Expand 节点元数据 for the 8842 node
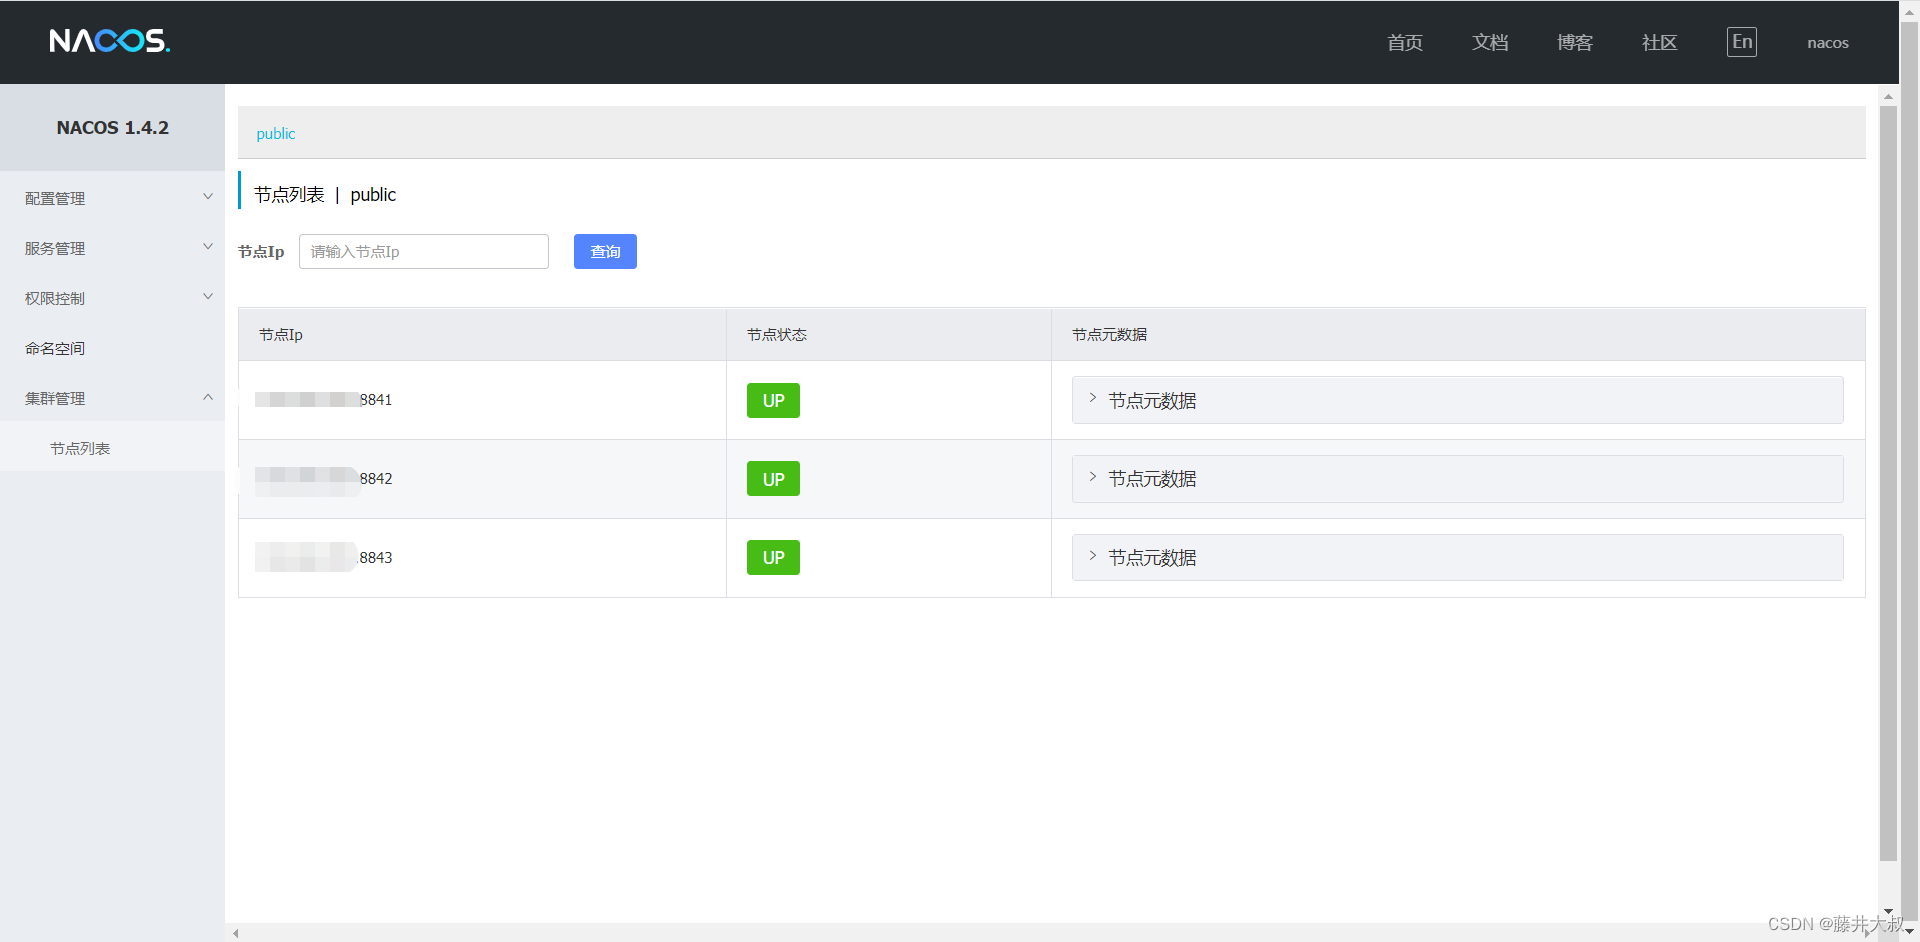Image resolution: width=1920 pixels, height=942 pixels. coord(1457,479)
